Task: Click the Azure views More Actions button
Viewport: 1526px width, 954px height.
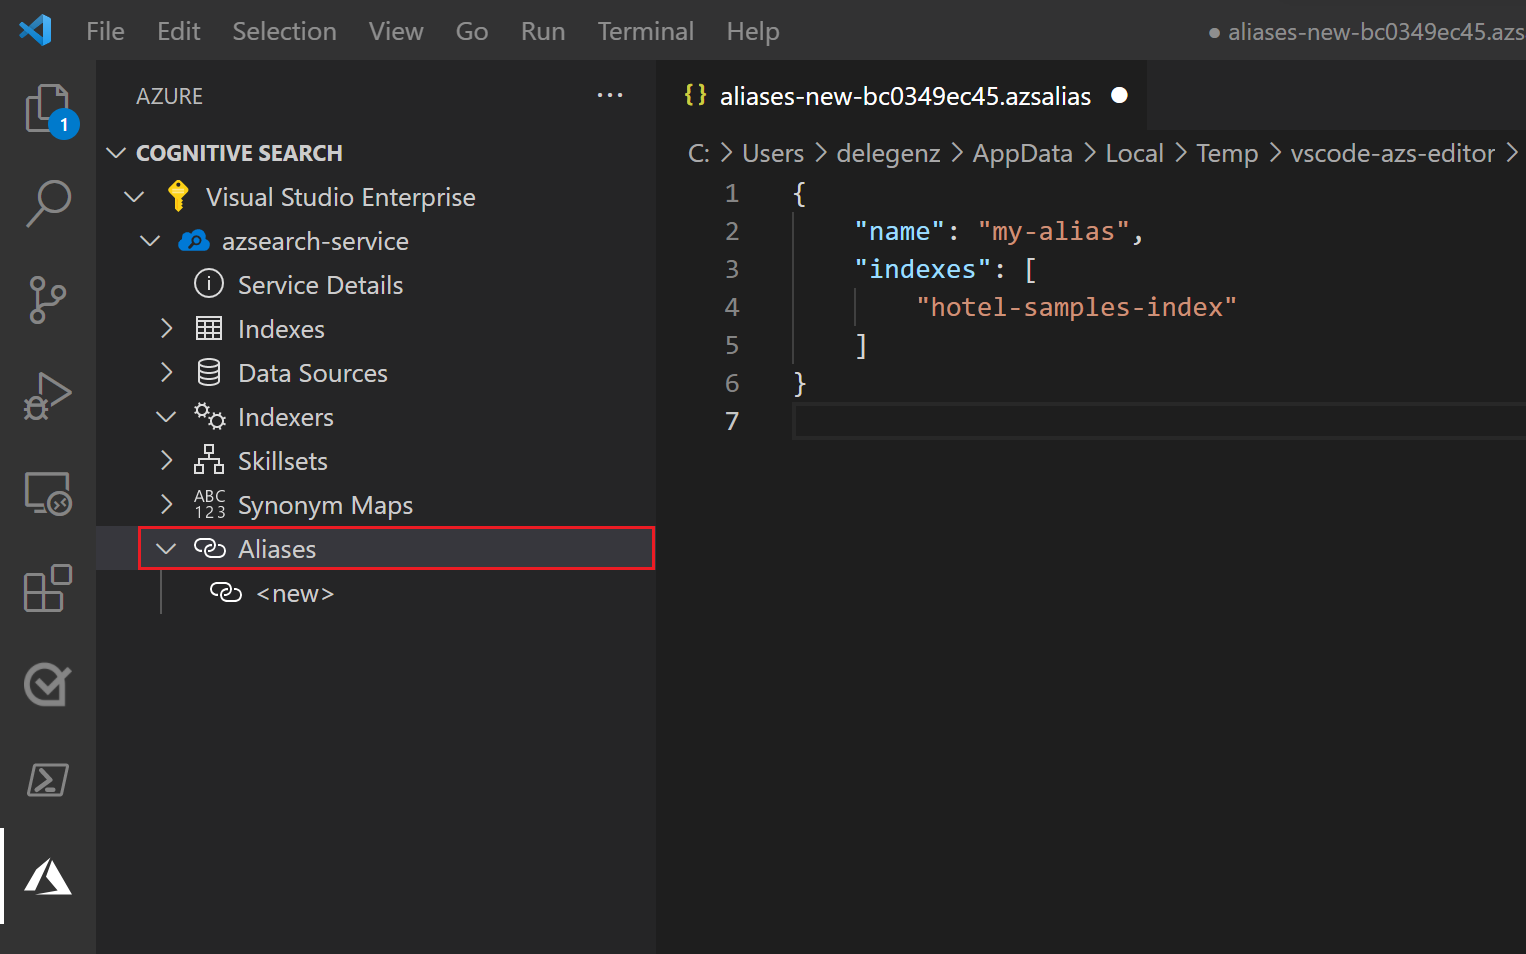Action: tap(610, 95)
